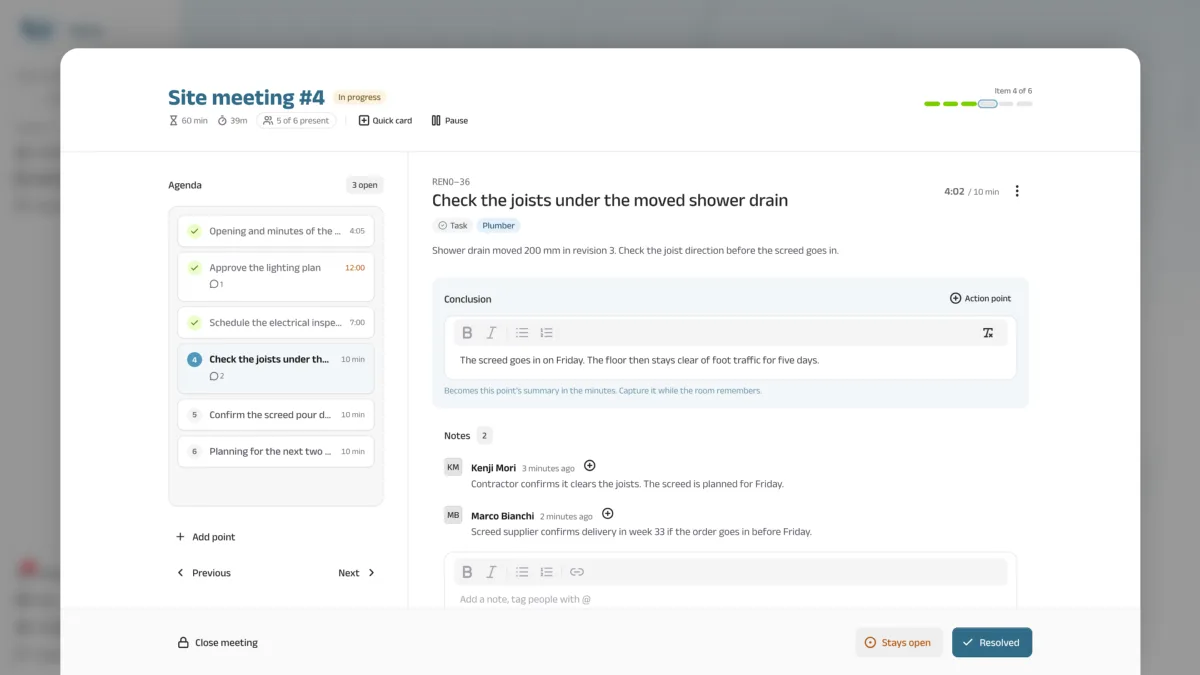
Task: Insert bullet list in the note editor
Action: point(522,572)
